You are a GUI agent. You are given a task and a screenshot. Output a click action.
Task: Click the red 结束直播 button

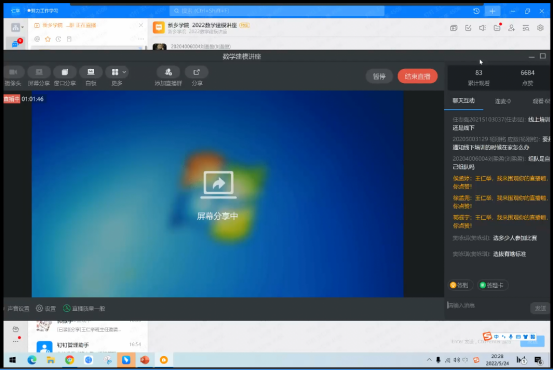coord(418,77)
